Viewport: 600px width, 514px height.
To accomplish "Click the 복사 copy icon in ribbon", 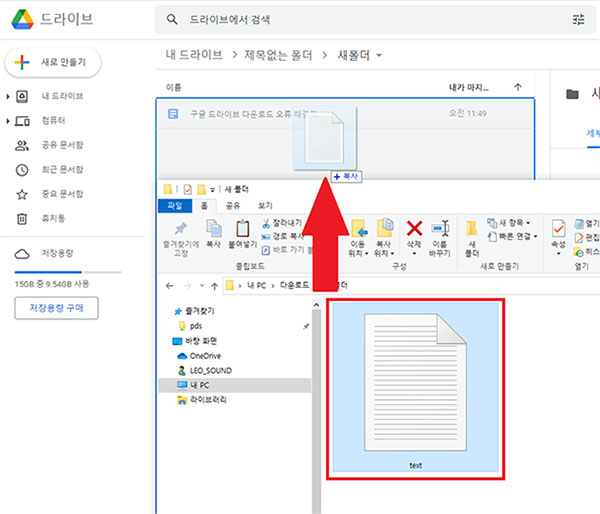I will 214,228.
